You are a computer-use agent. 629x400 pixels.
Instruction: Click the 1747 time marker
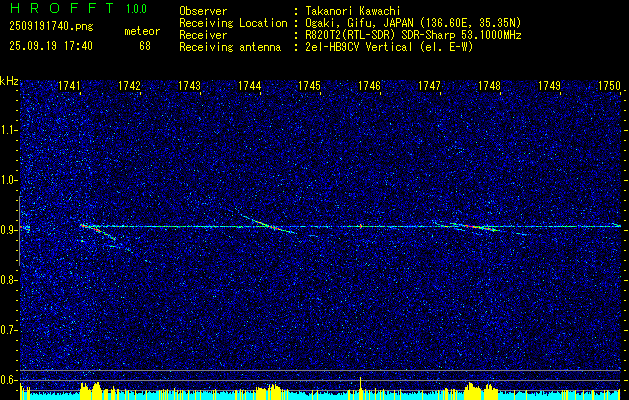tap(429, 86)
